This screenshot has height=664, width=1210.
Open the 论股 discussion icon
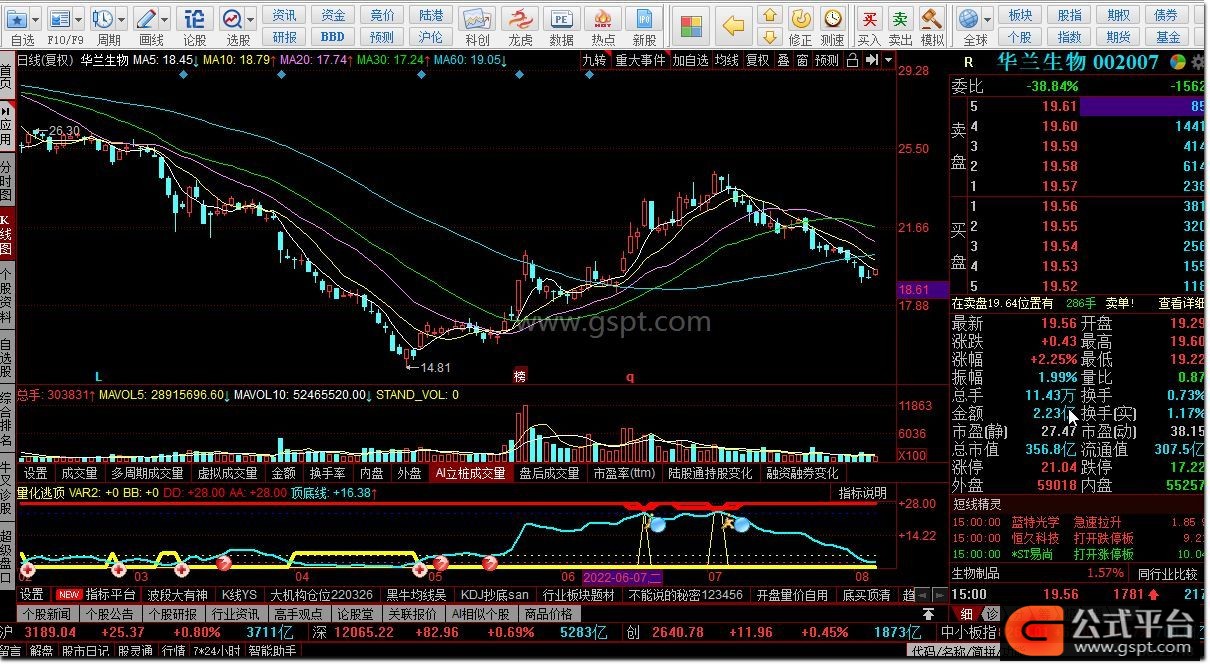tap(195, 19)
